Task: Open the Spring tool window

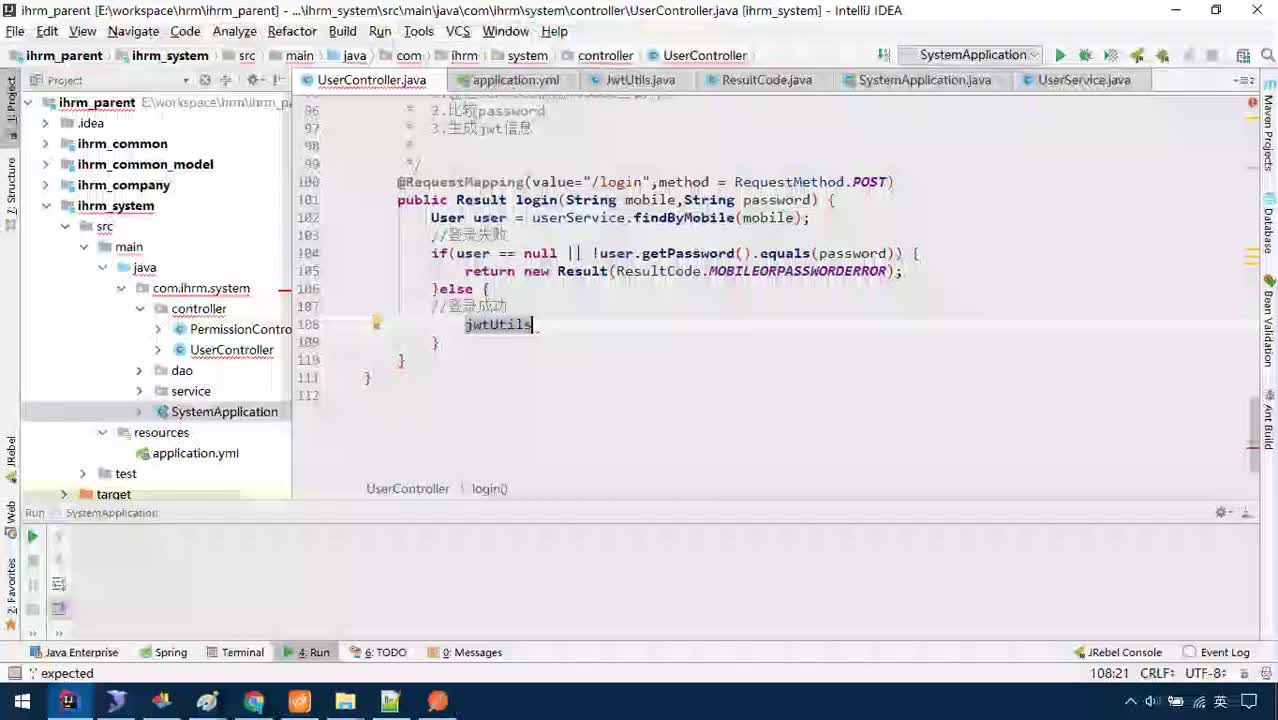Action: pos(162,652)
